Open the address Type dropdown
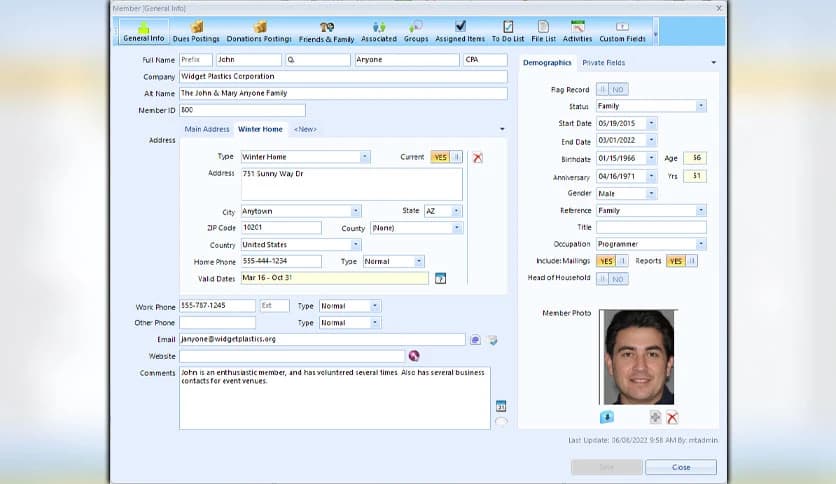The width and height of the screenshot is (836, 484). 364,157
